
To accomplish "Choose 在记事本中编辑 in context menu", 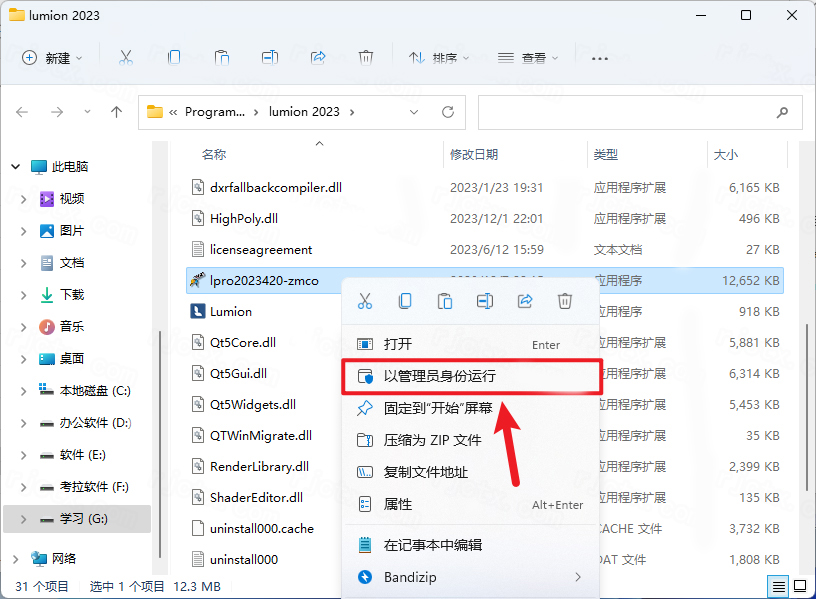I will [470, 545].
